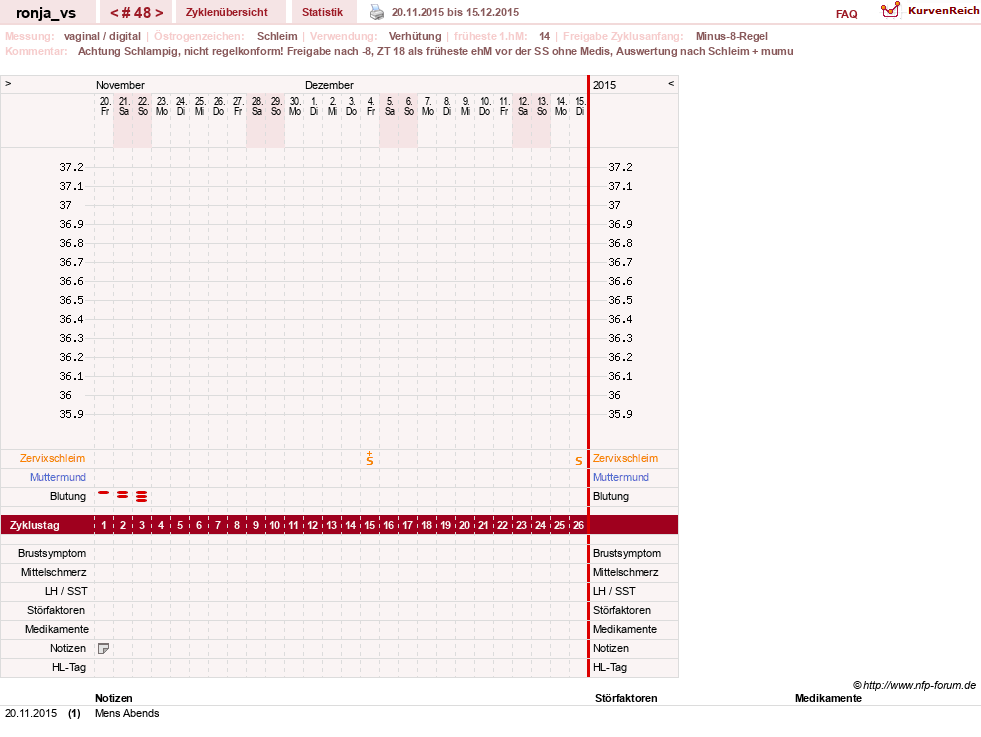Collapse chart with the < arrow next to 2015
Screen dimensions: 981x737
[671, 83]
